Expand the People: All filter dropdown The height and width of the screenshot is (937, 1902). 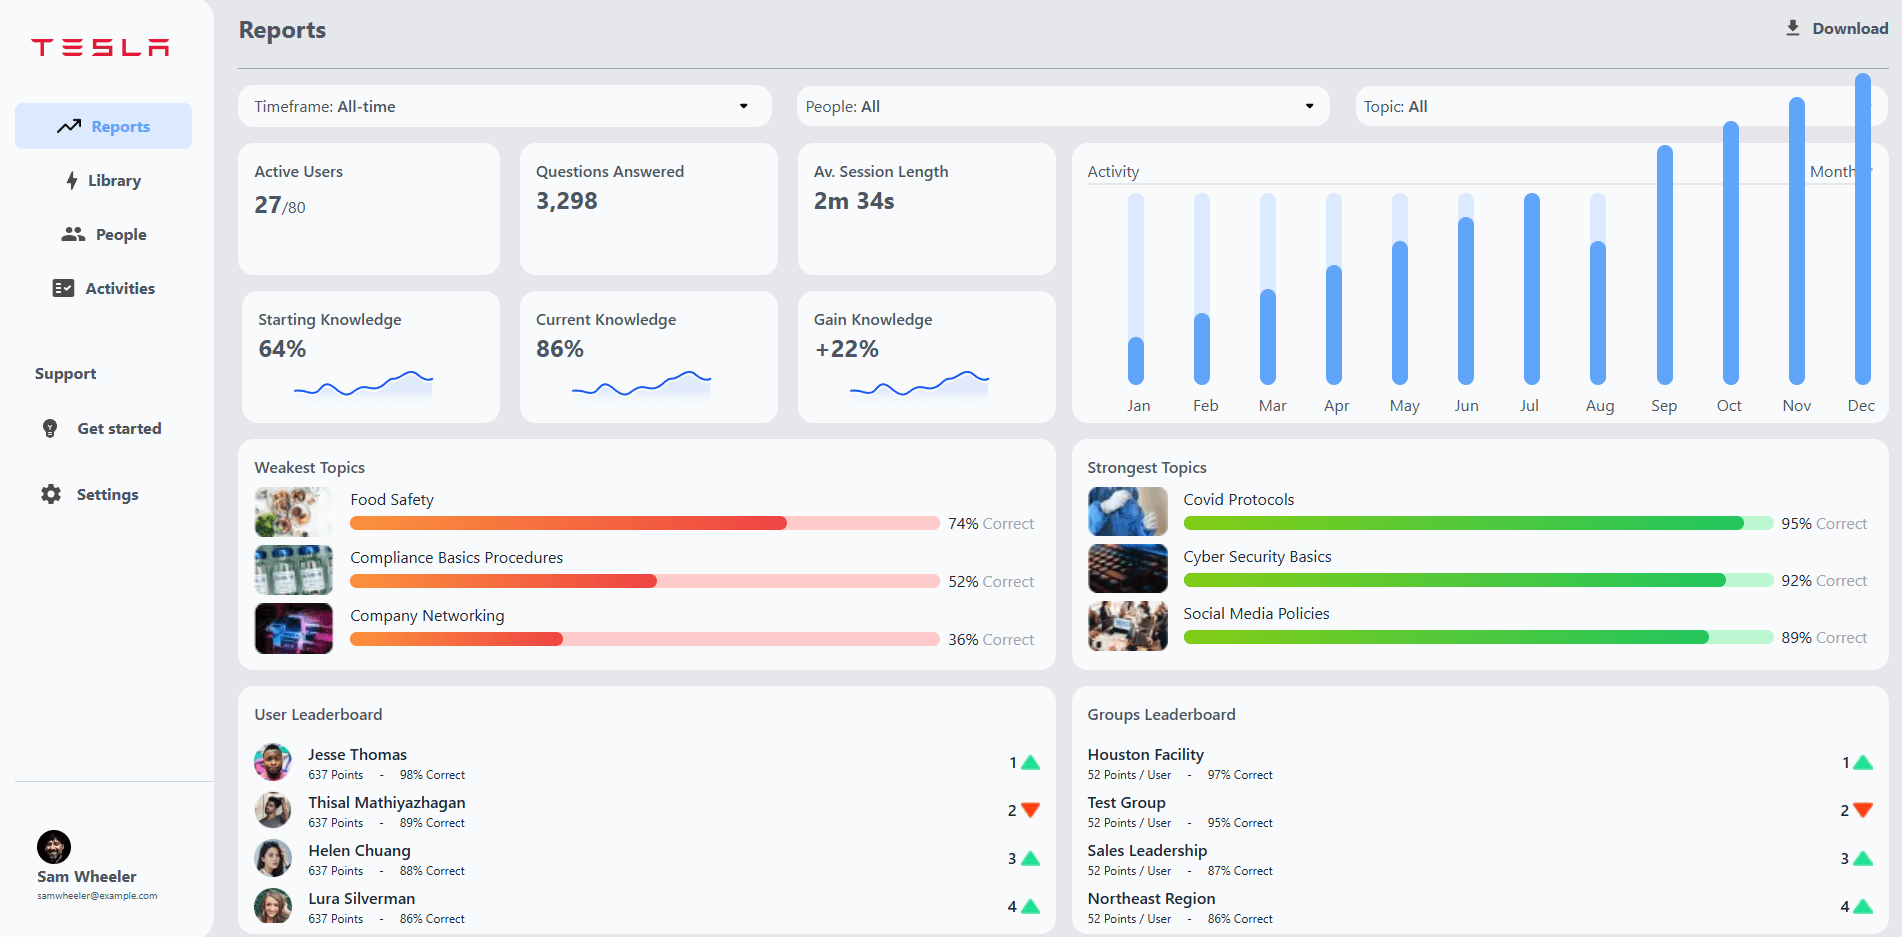(x=1063, y=106)
